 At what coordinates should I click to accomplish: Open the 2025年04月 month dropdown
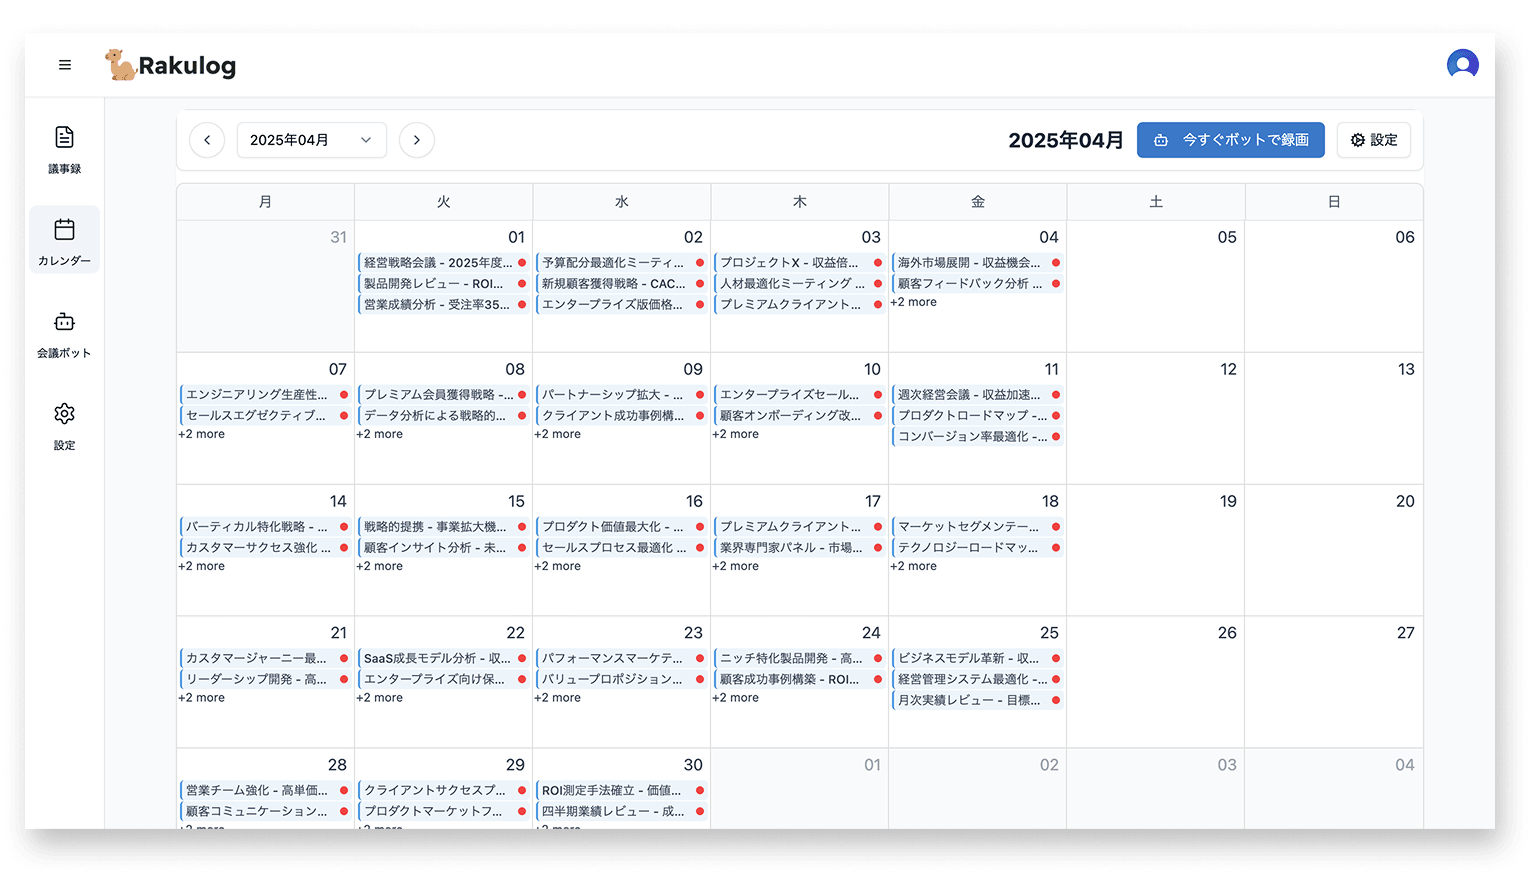(311, 140)
